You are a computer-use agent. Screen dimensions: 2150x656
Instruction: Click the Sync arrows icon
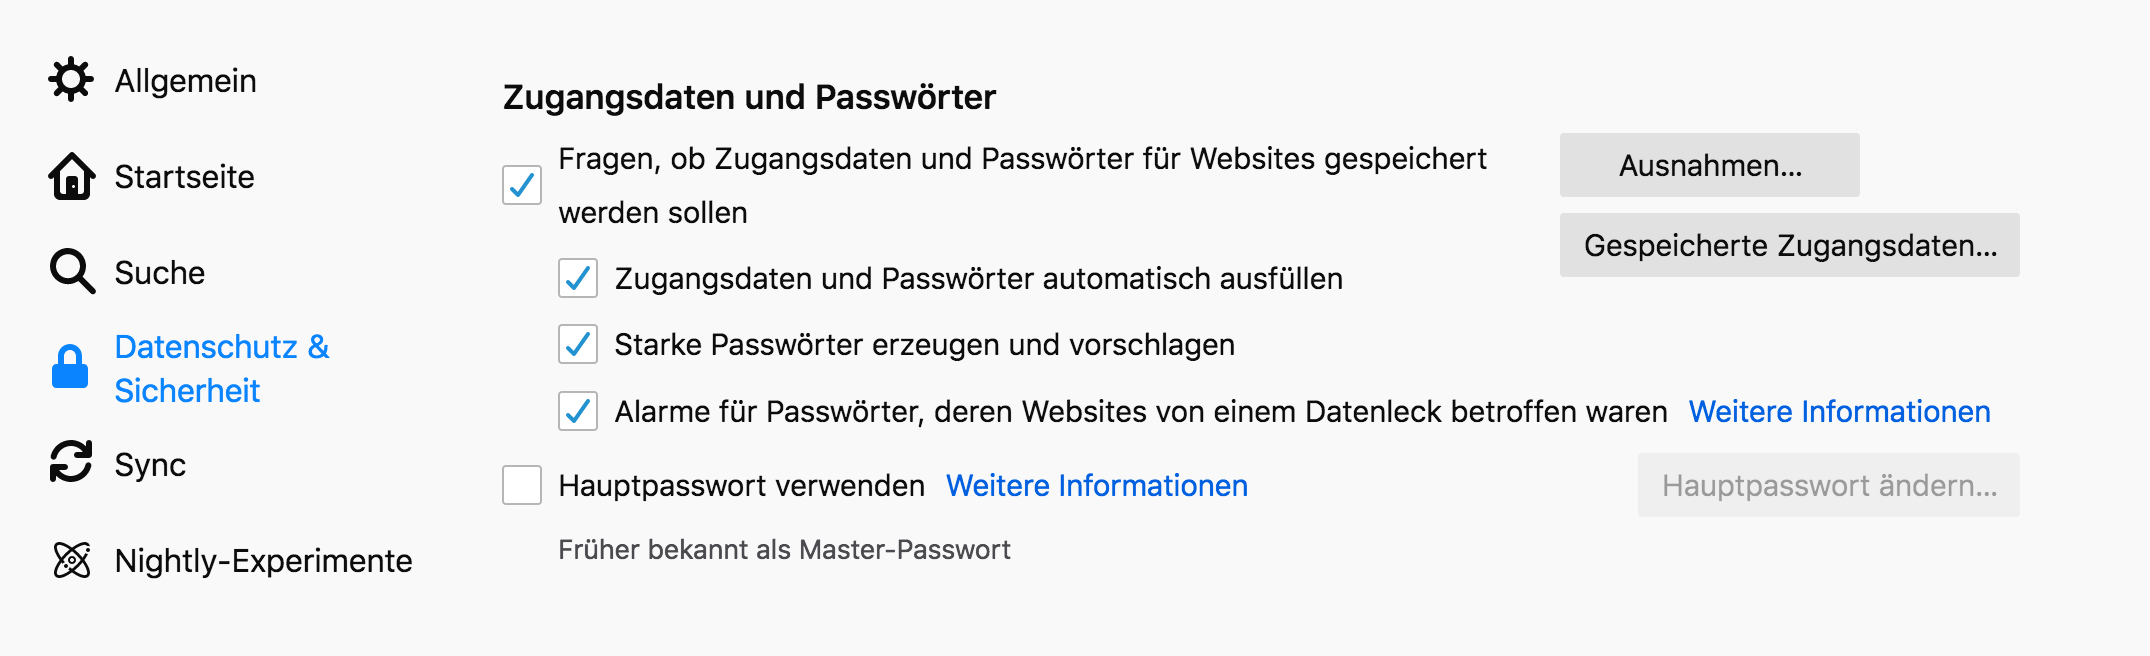tap(71, 463)
